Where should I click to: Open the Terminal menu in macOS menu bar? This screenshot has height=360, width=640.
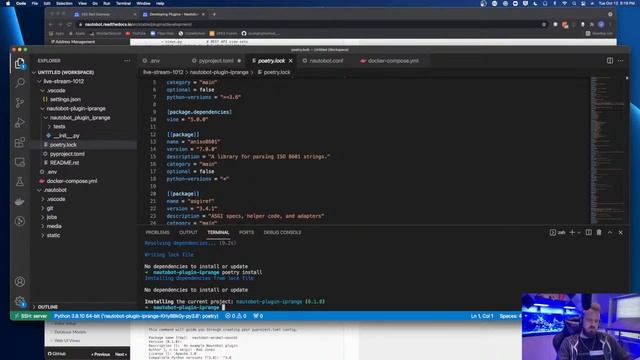point(123,3)
